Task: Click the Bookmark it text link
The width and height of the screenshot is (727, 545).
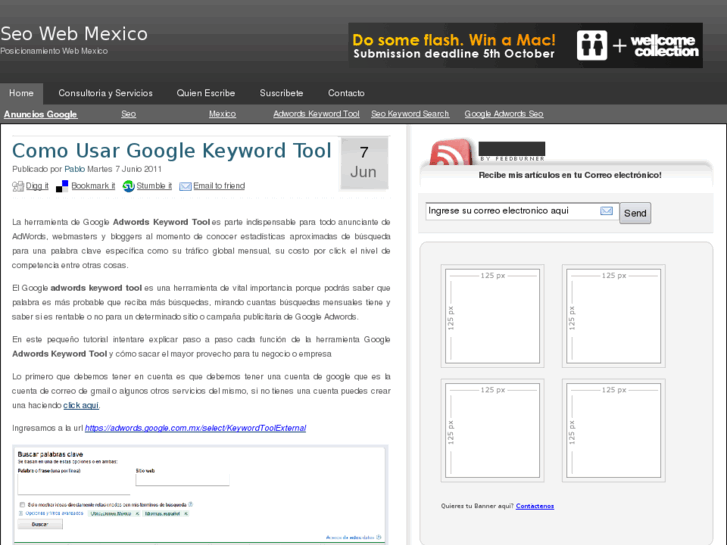Action: tap(93, 186)
